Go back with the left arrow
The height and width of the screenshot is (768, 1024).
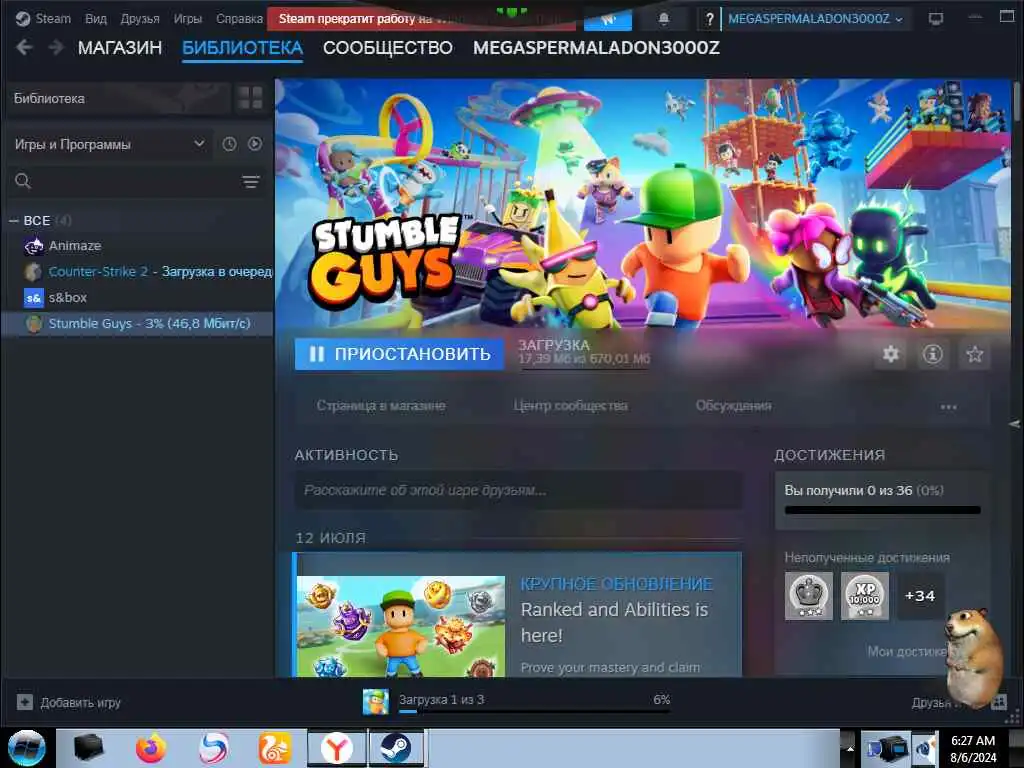tap(24, 48)
